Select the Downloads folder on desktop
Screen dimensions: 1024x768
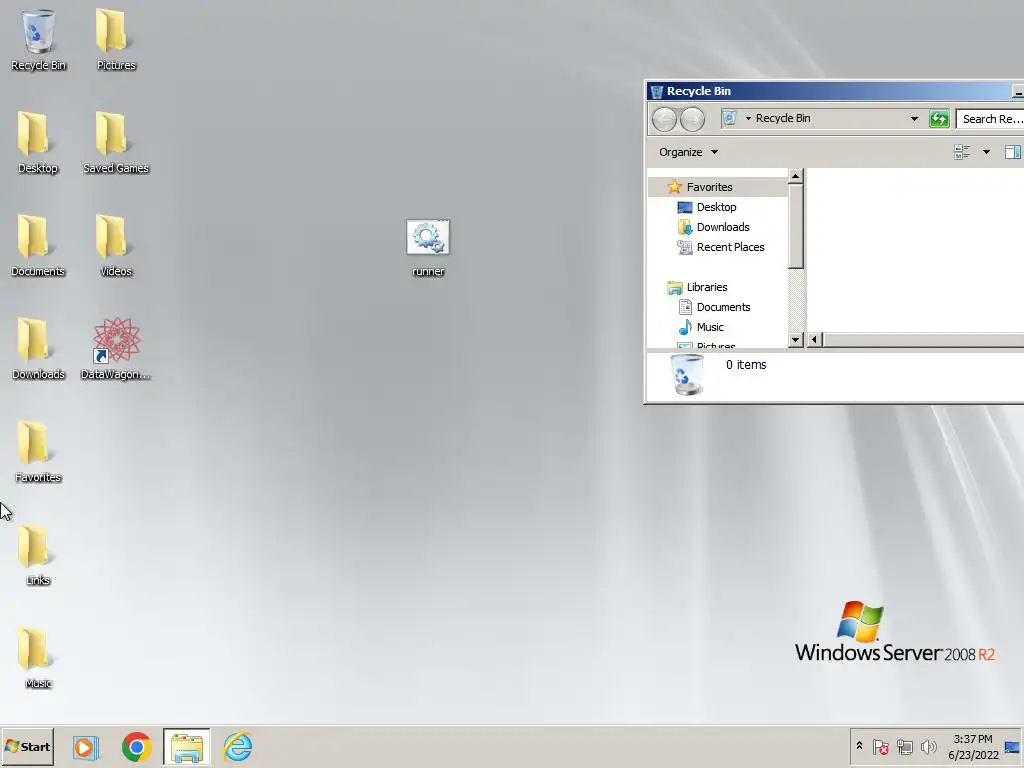tap(38, 349)
